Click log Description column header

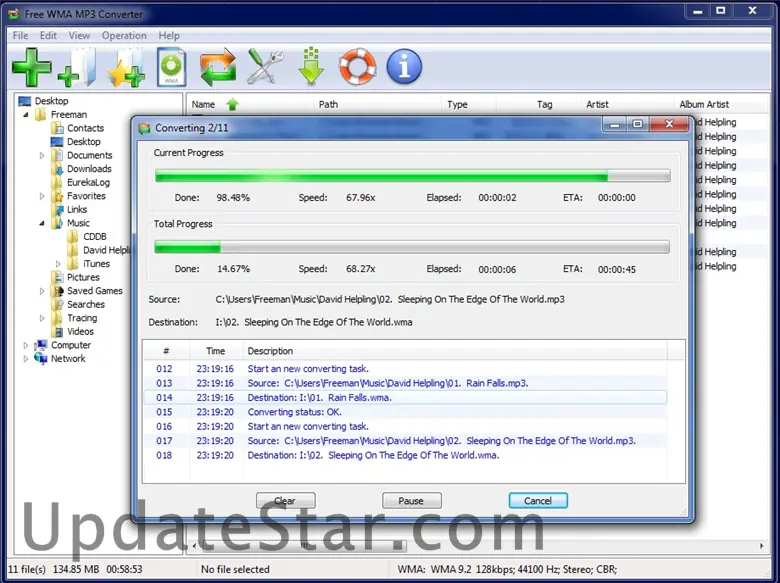pyautogui.click(x=455, y=351)
